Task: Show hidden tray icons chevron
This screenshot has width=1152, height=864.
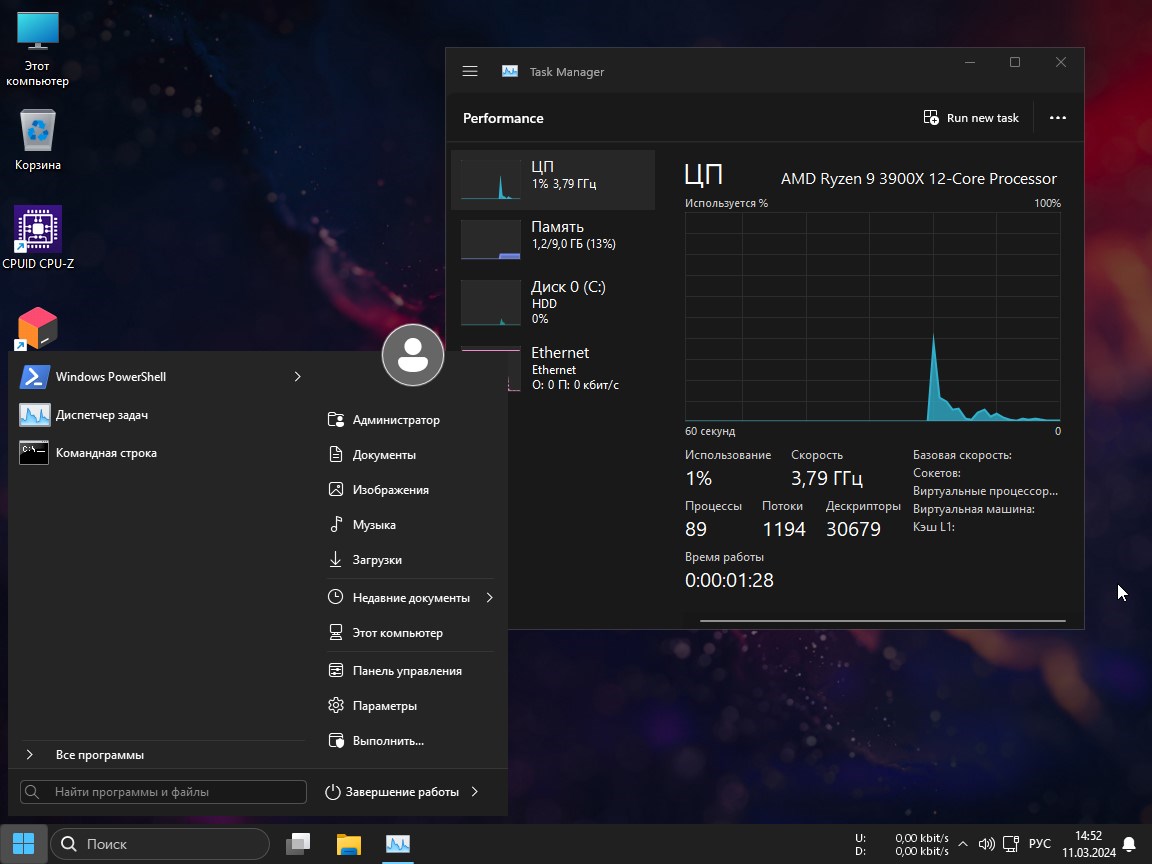Action: 963,844
